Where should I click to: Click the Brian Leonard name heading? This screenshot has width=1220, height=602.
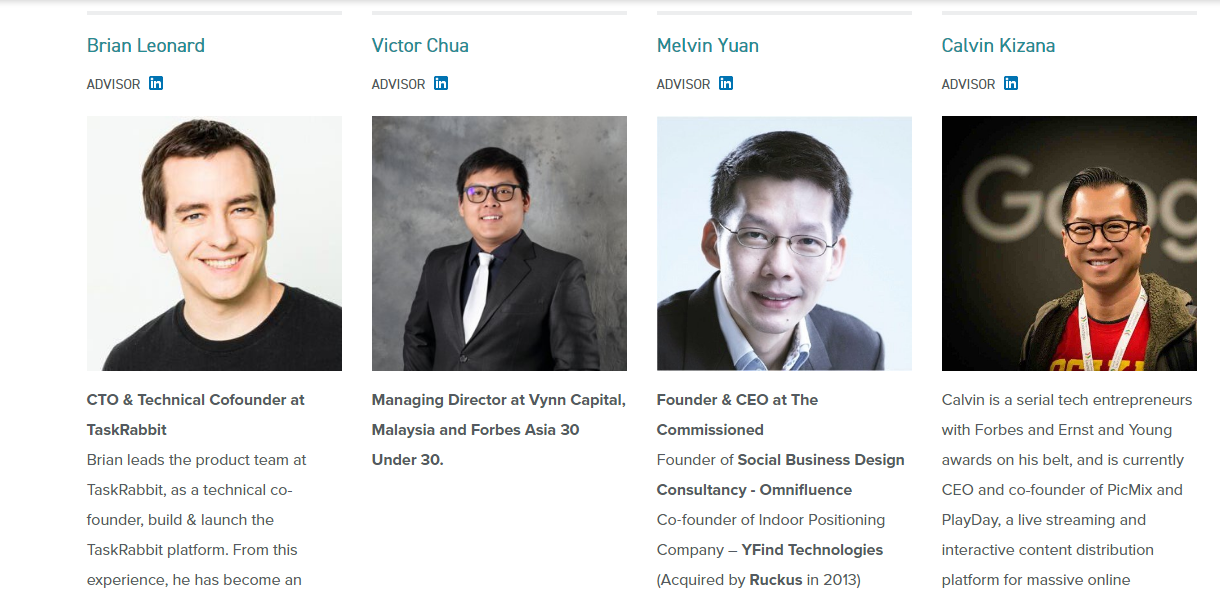146,46
